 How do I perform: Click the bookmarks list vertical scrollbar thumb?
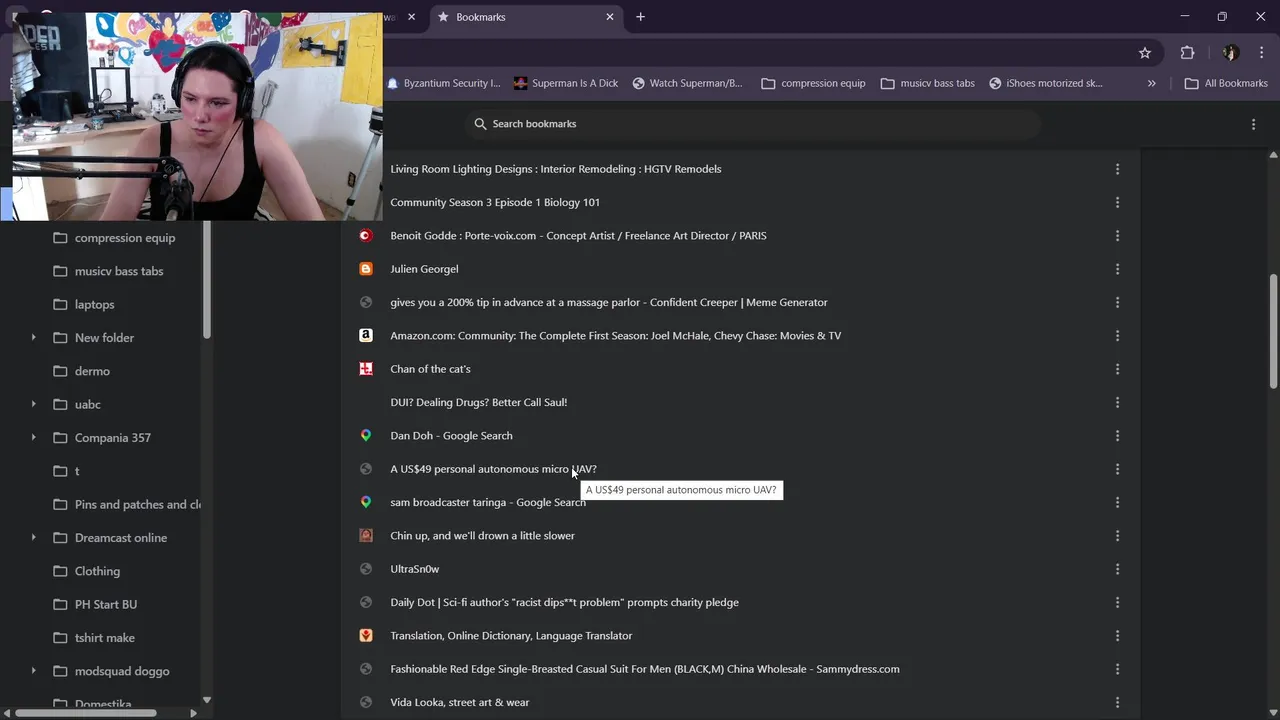(x=1273, y=332)
